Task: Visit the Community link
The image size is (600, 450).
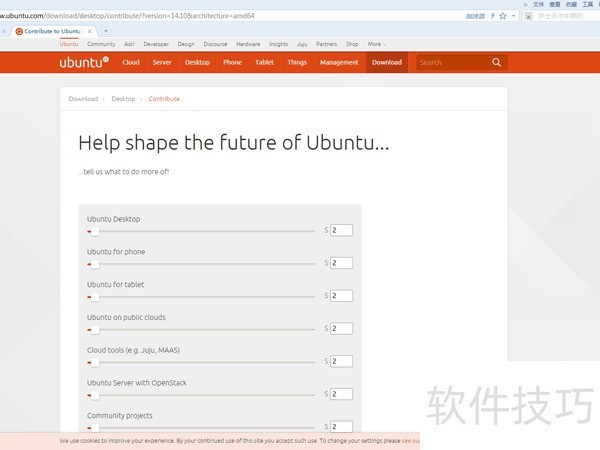Action: click(101, 44)
